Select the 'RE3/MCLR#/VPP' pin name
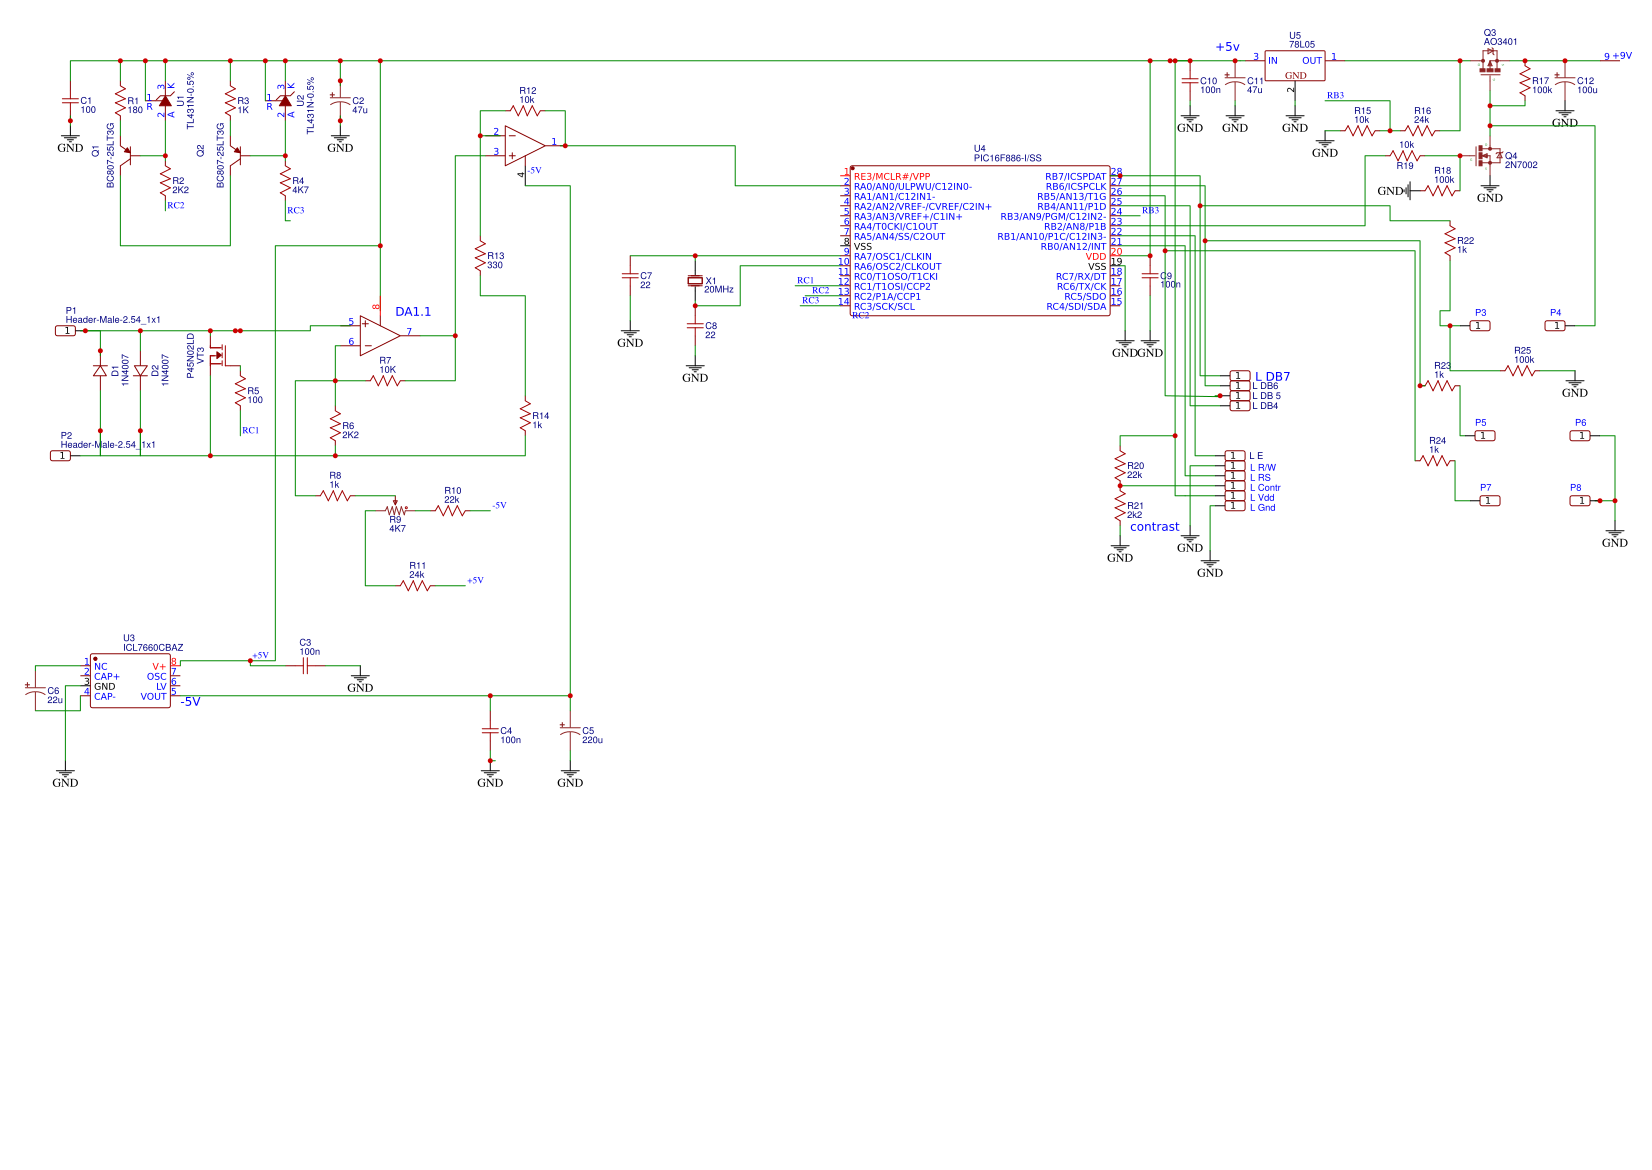This screenshot has width=1652, height=1170. [892, 177]
